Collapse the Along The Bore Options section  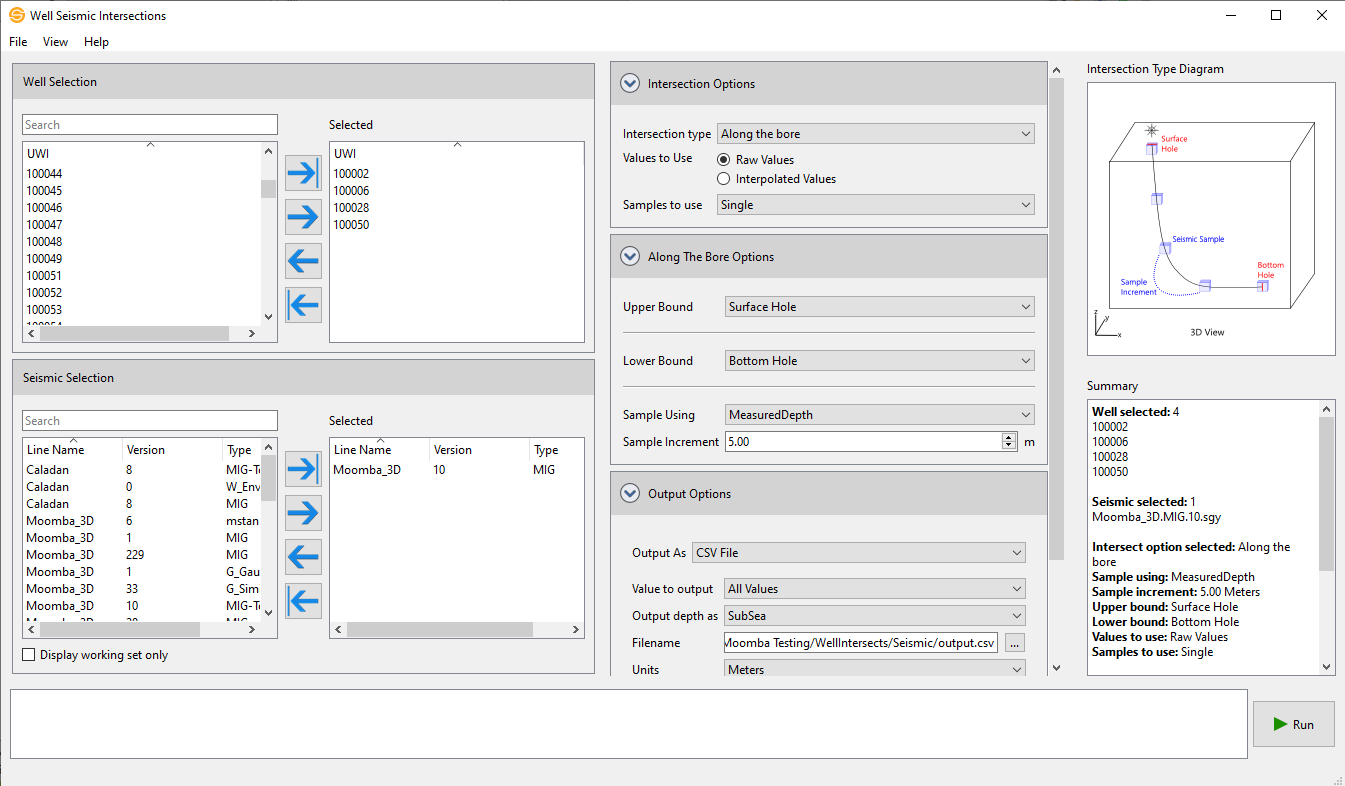tap(630, 257)
